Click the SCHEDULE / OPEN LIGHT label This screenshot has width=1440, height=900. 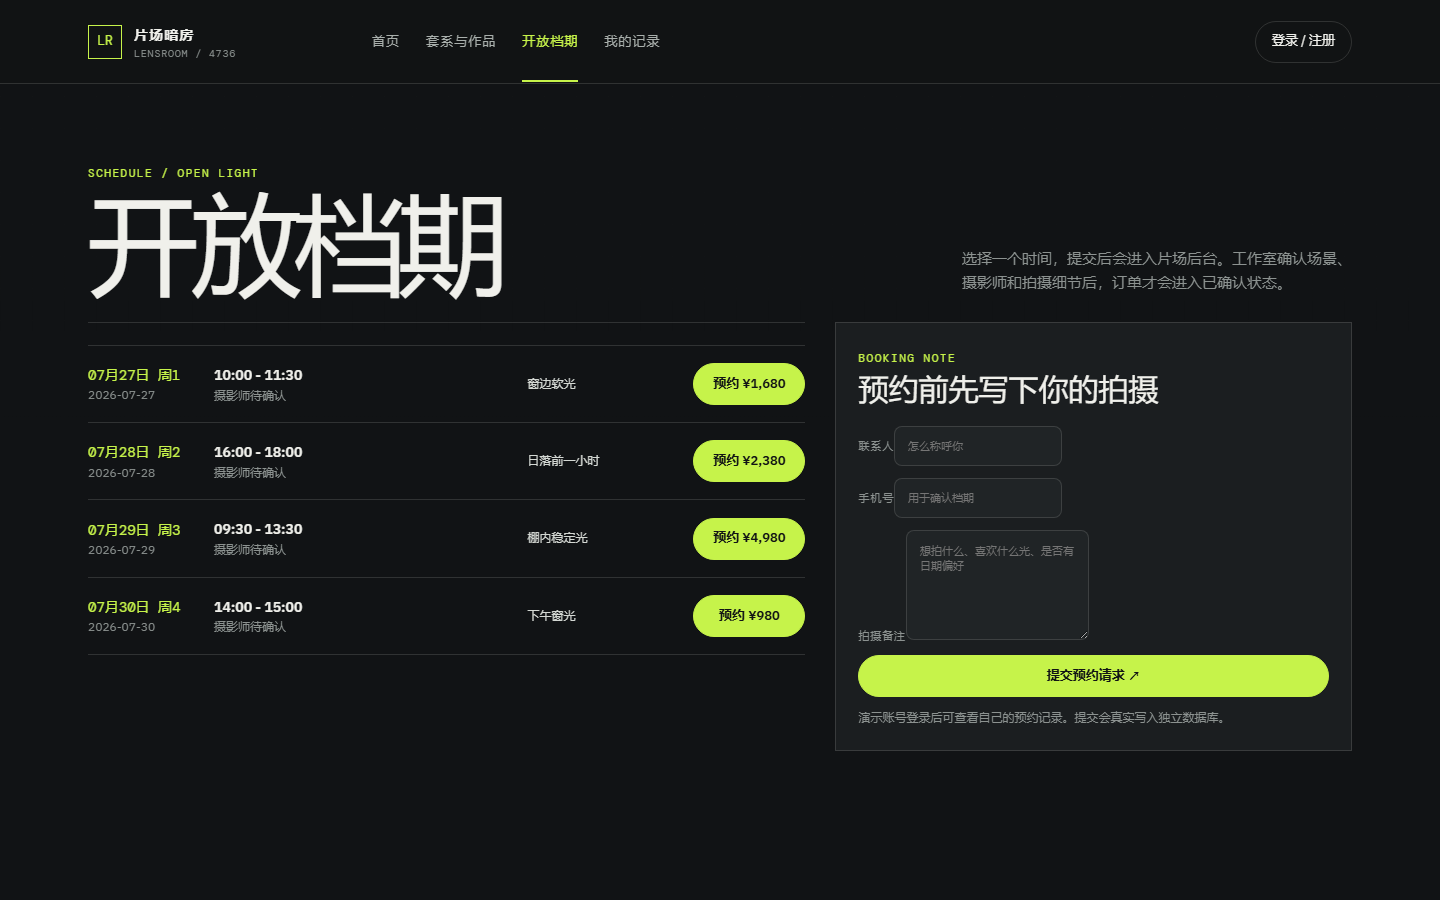[x=172, y=173]
